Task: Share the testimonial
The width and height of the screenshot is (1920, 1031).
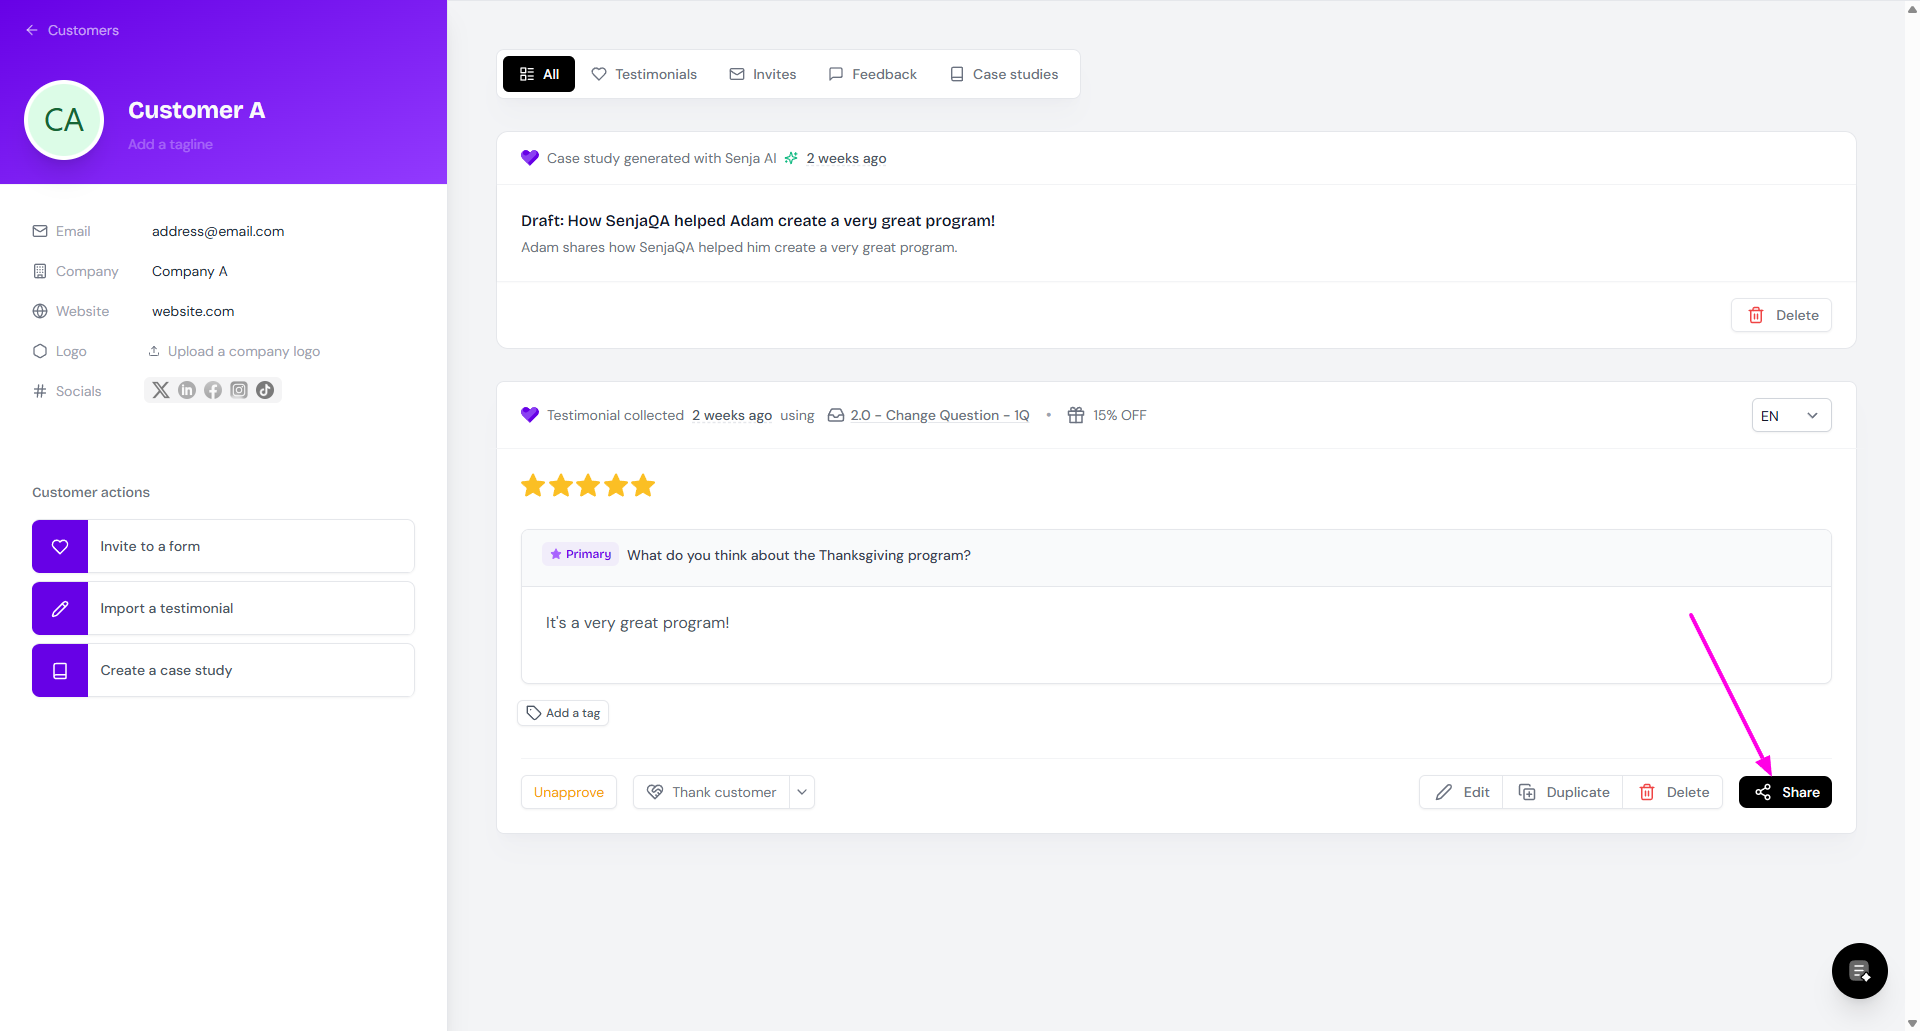Action: [x=1785, y=792]
